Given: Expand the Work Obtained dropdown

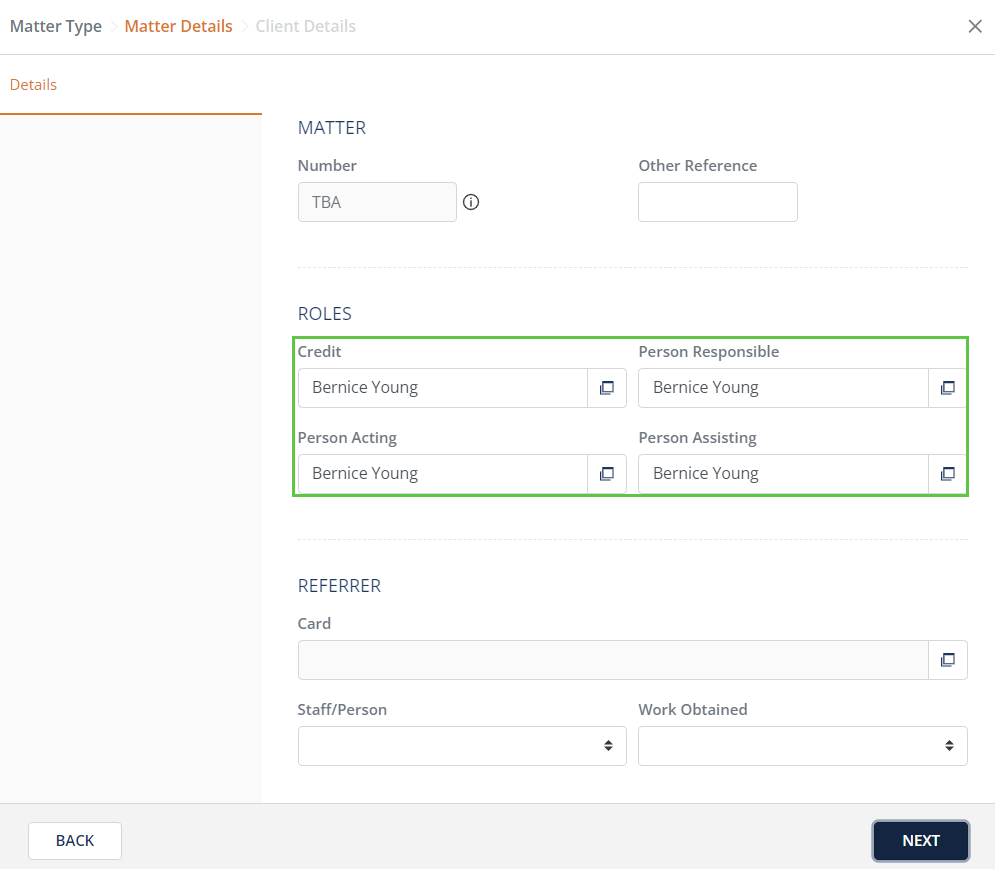Looking at the screenshot, I should point(802,746).
